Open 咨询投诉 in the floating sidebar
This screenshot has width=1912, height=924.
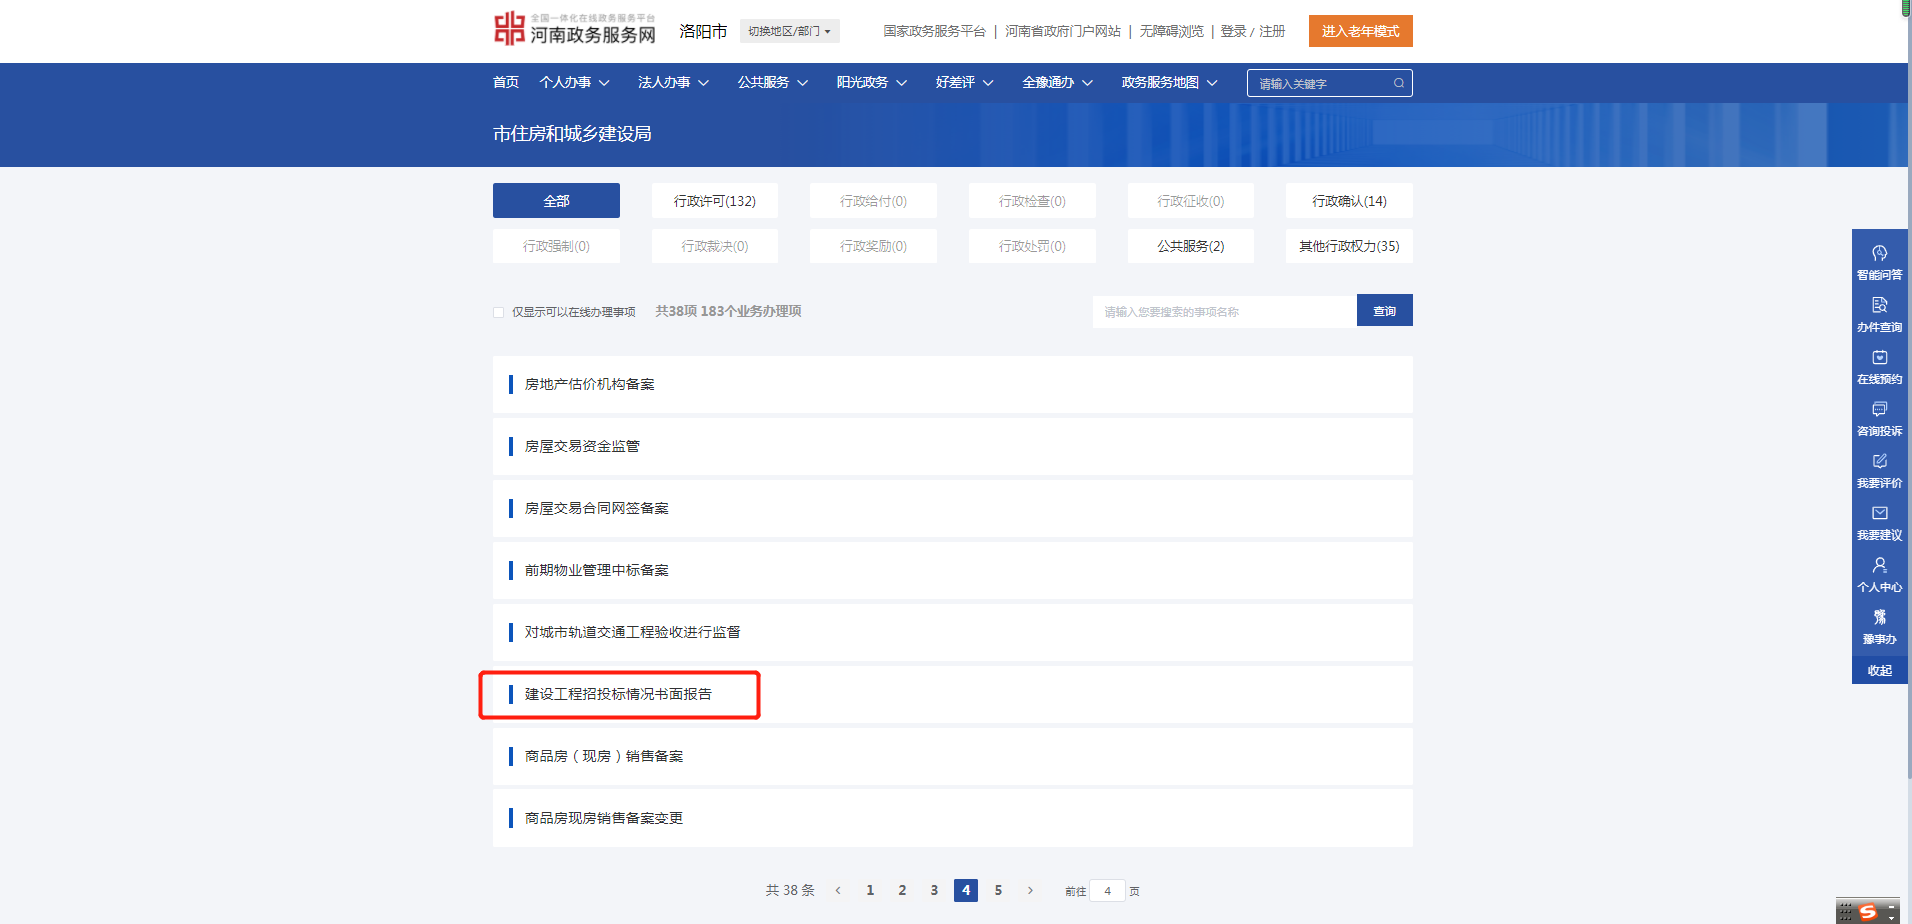1879,410
